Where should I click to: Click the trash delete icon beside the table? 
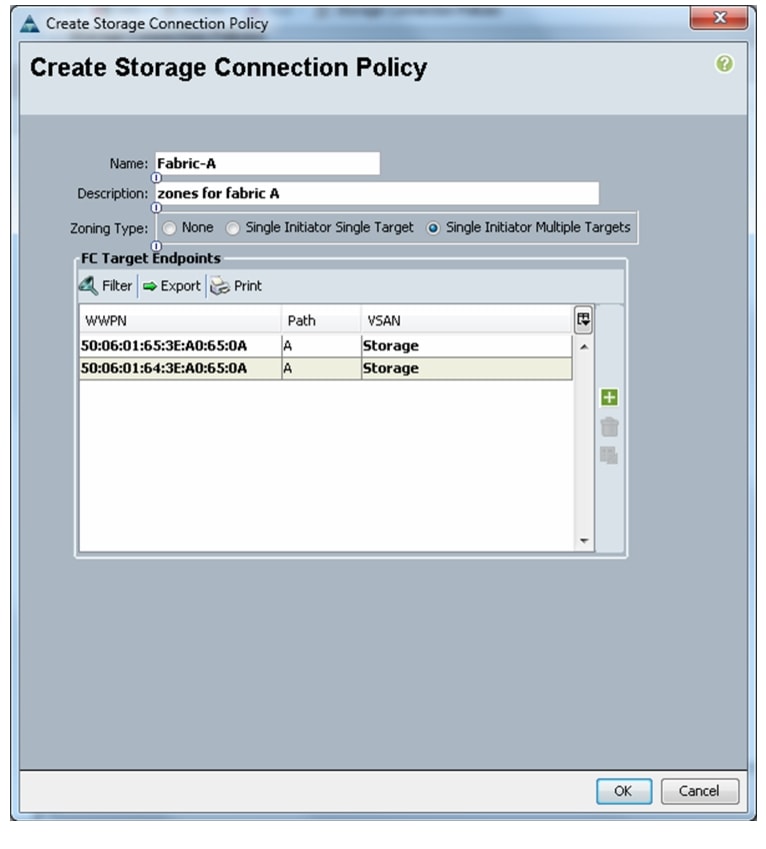pyautogui.click(x=609, y=427)
